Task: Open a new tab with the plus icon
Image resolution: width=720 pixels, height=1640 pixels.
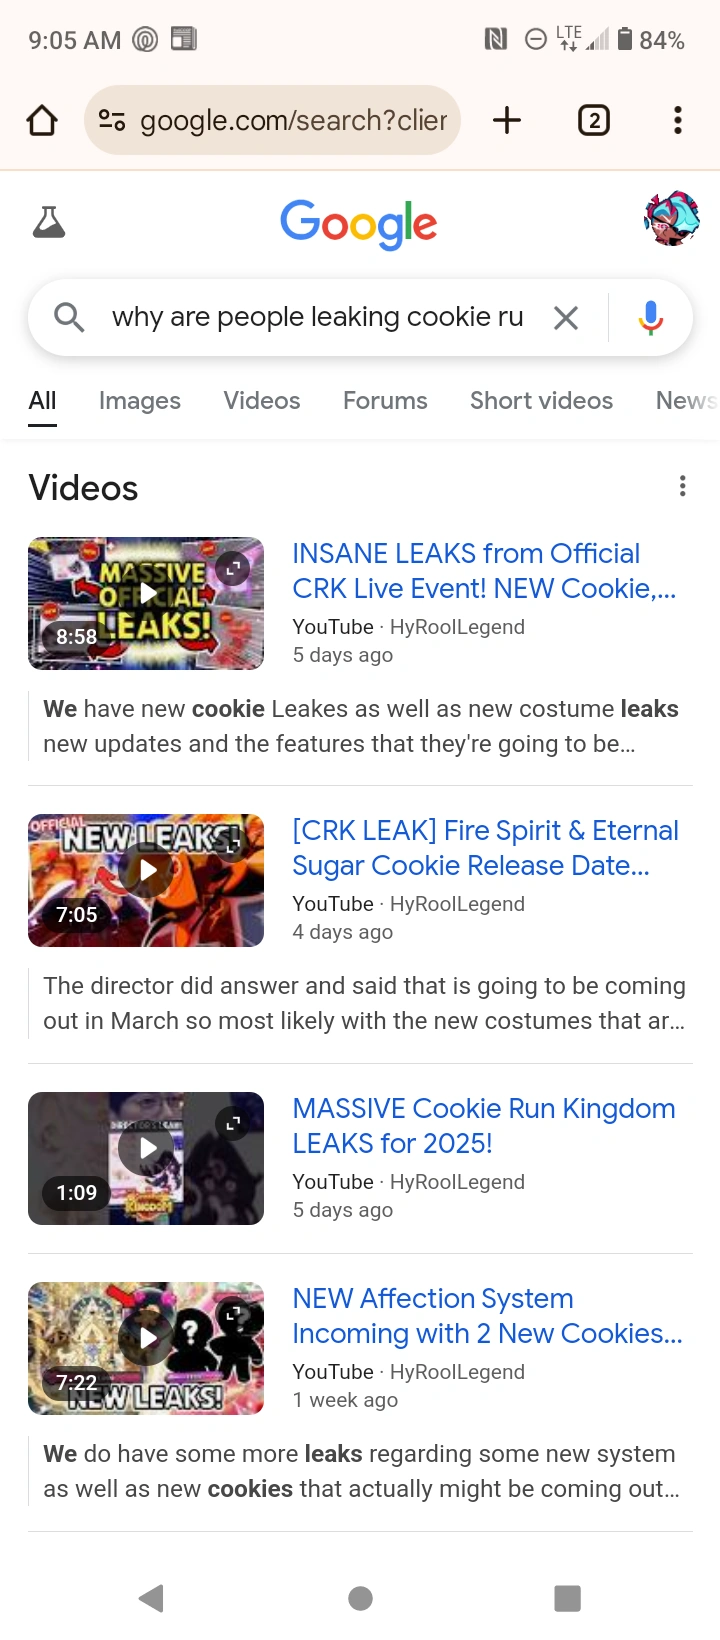Action: pos(507,121)
